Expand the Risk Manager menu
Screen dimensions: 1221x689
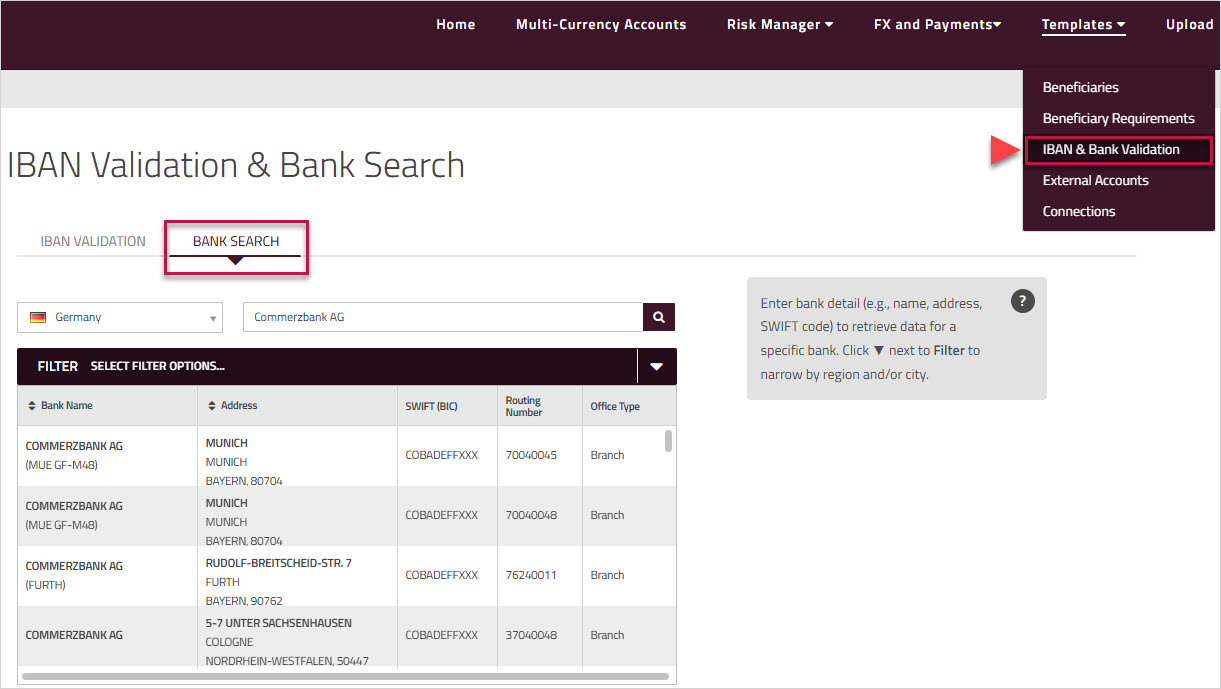(x=779, y=25)
